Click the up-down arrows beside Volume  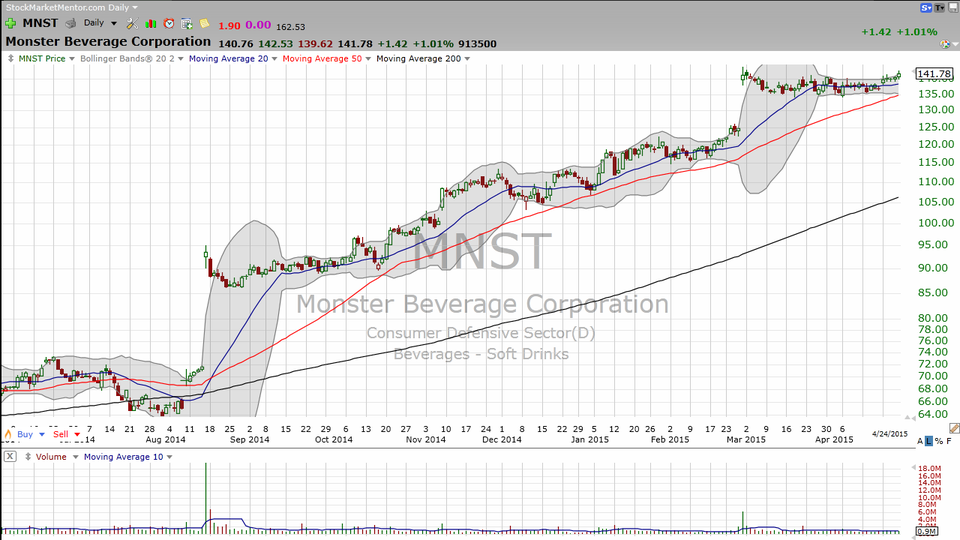[x=28, y=457]
